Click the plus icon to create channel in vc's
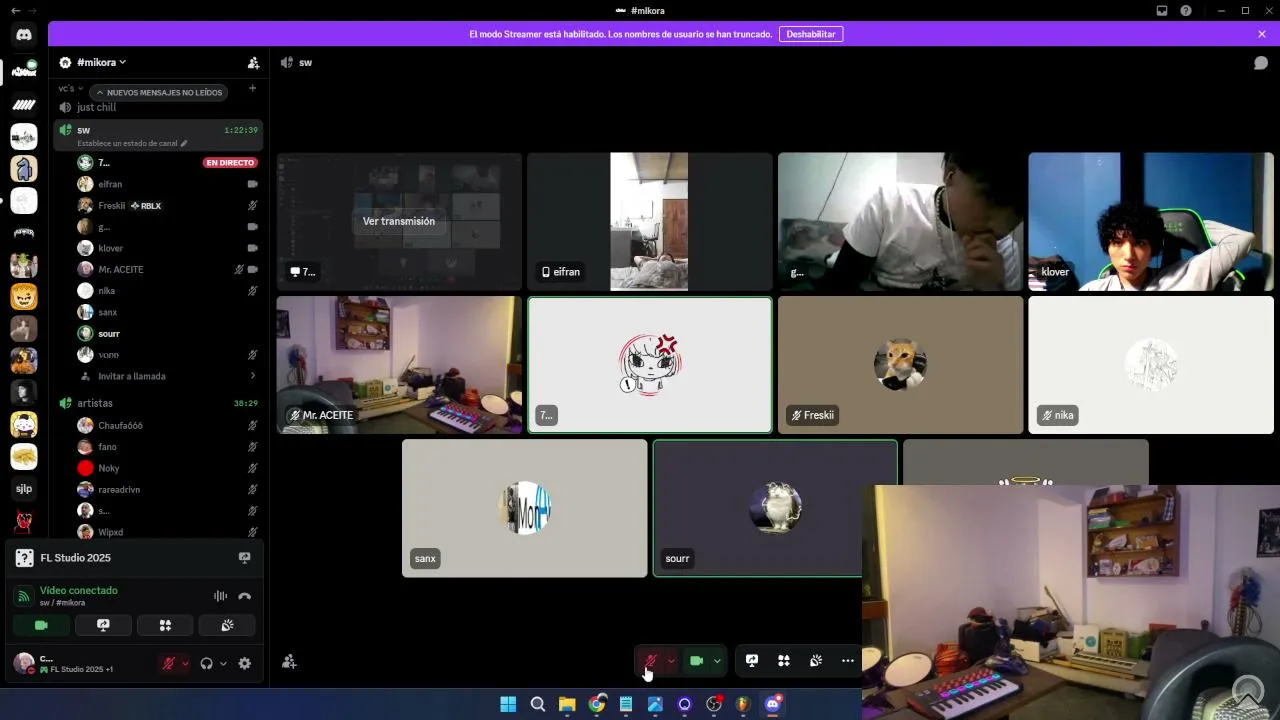Image resolution: width=1280 pixels, height=720 pixels. (x=252, y=88)
